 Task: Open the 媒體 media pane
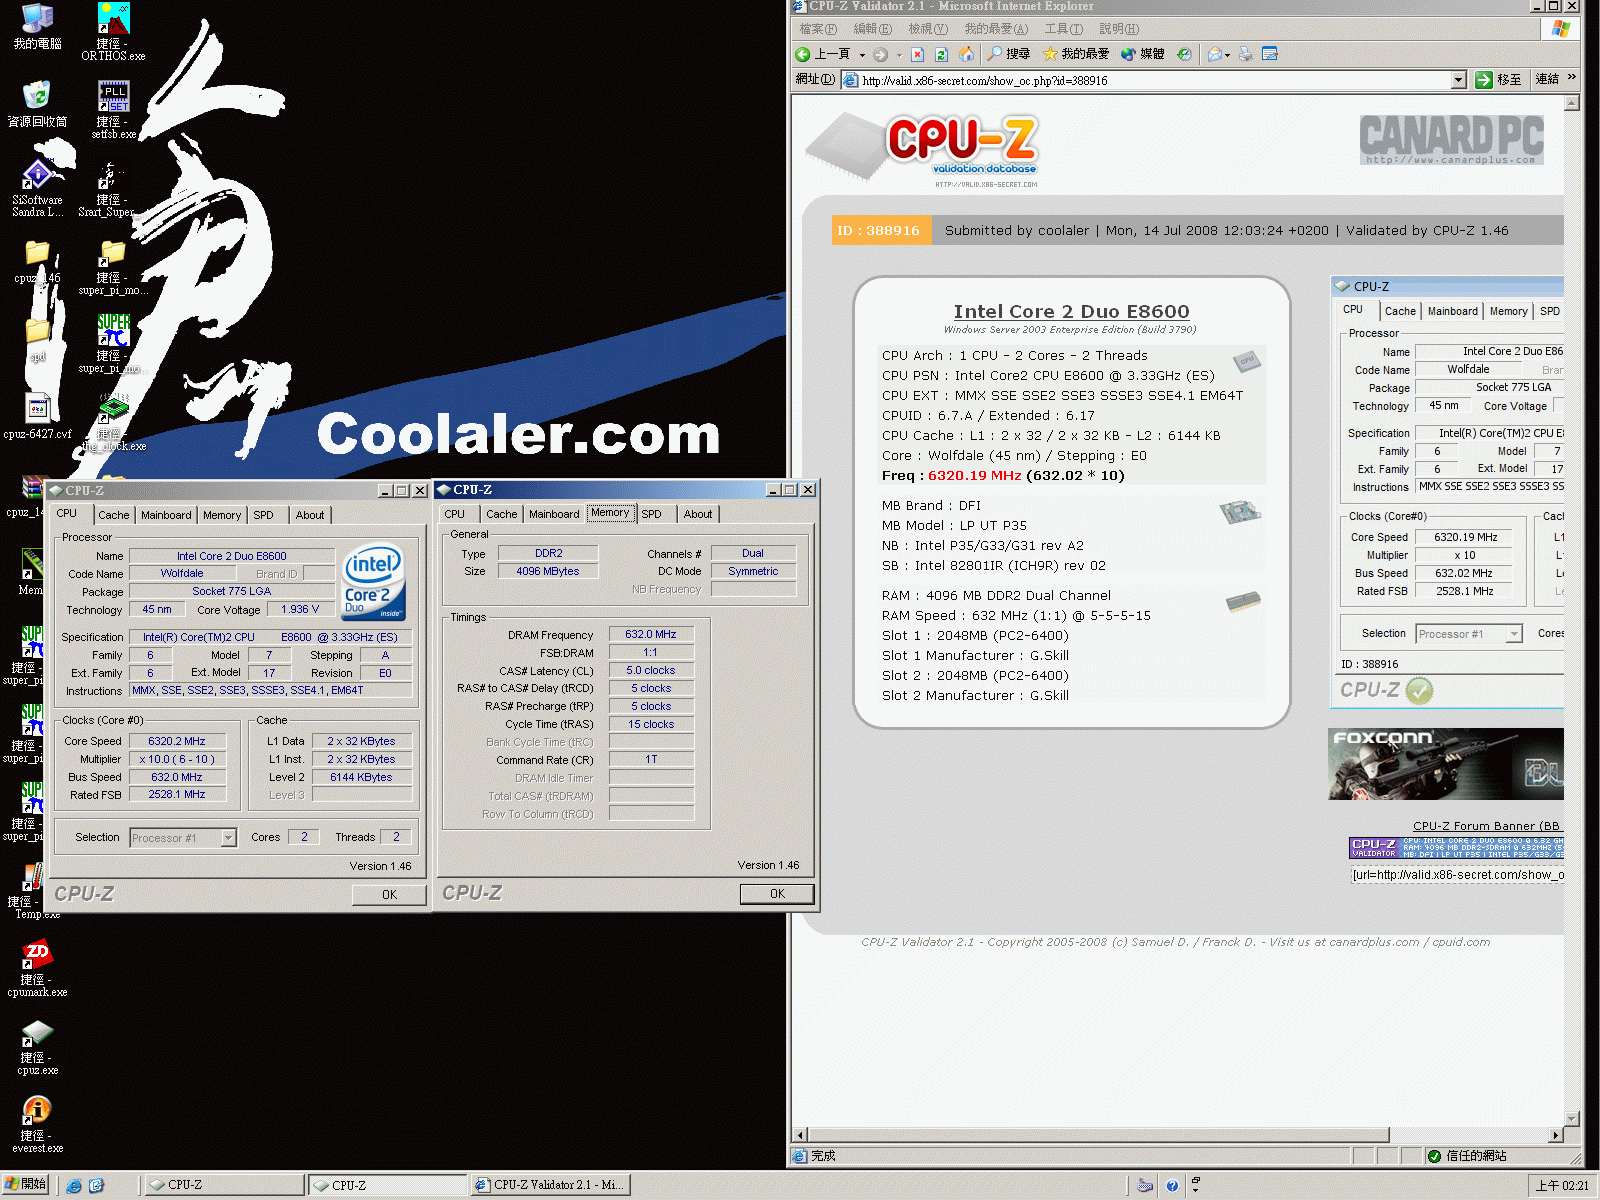click(1143, 54)
